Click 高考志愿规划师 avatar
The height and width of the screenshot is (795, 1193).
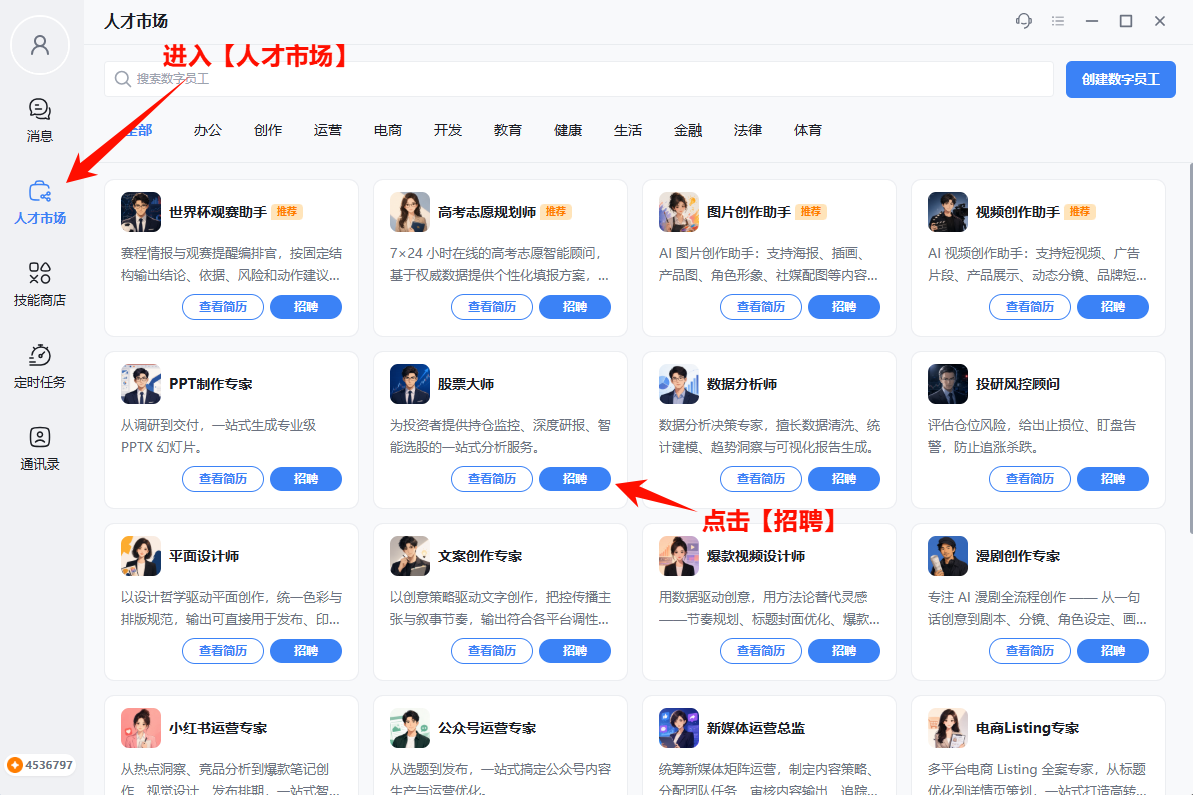409,211
